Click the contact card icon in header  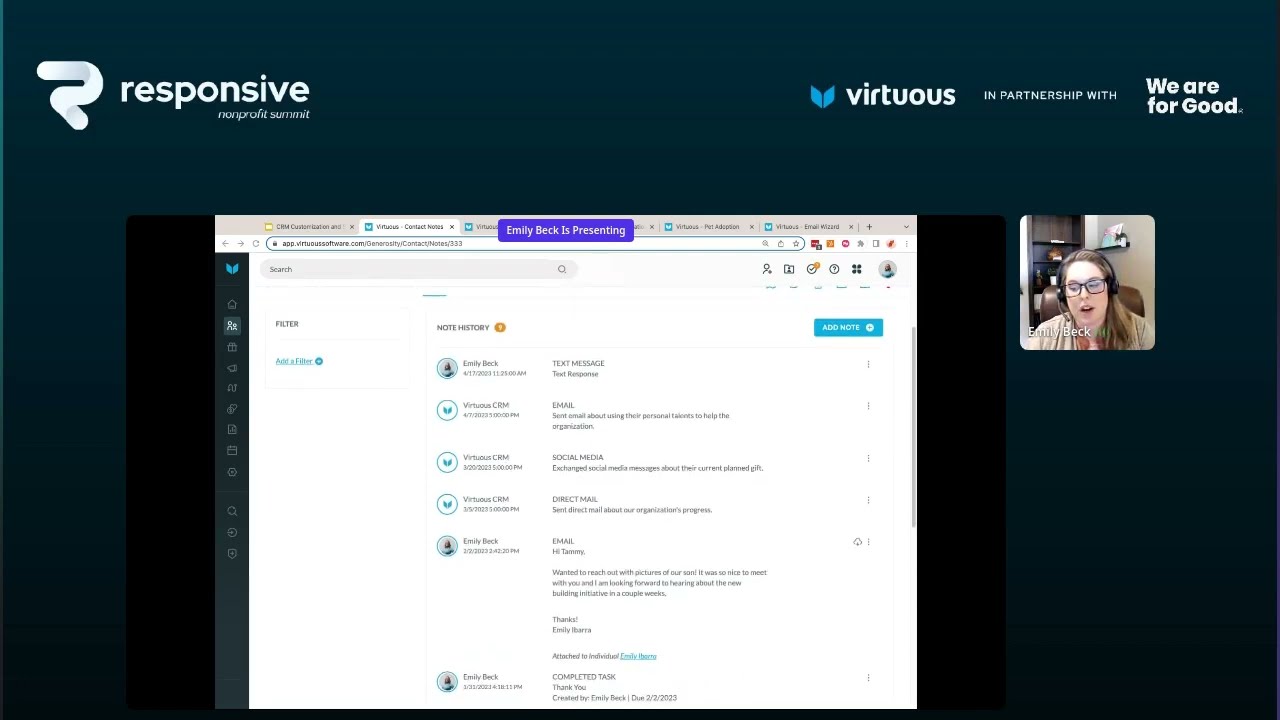tap(789, 269)
